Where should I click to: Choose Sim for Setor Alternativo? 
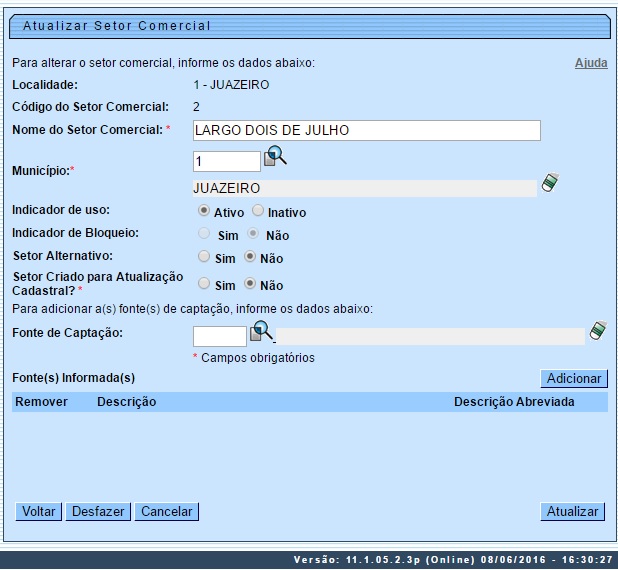pos(204,256)
